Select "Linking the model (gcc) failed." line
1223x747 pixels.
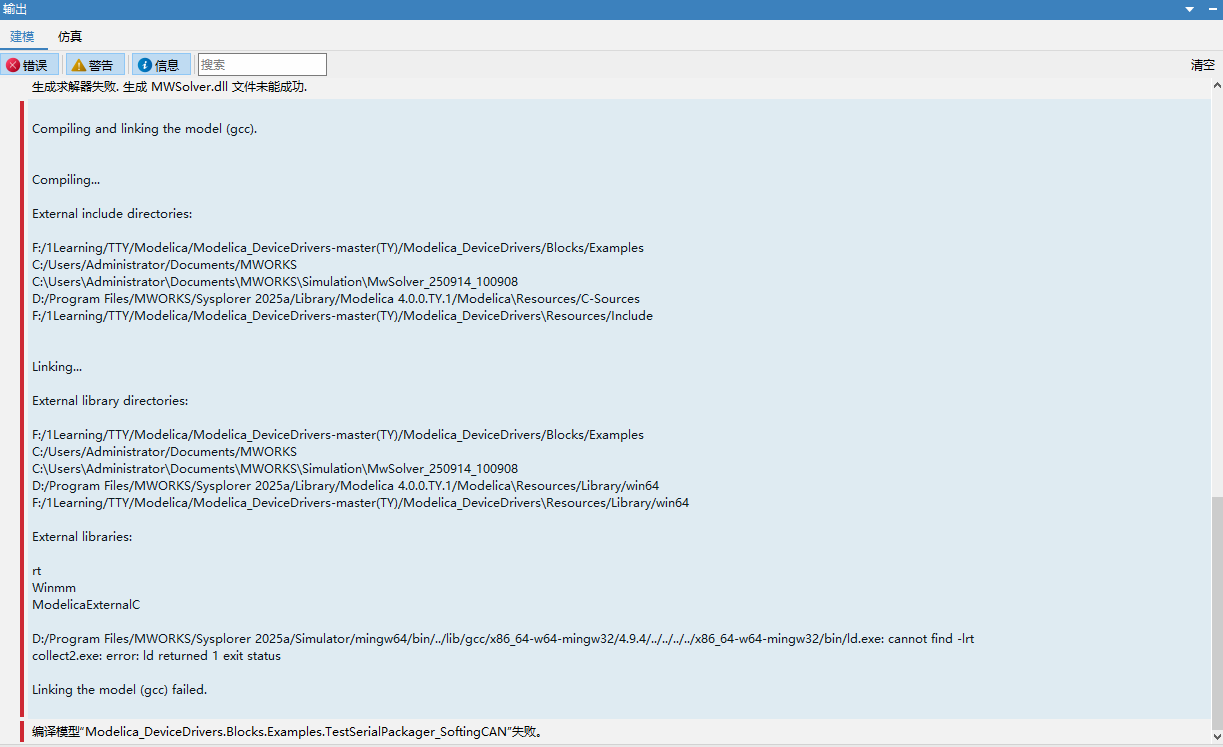[x=119, y=690]
